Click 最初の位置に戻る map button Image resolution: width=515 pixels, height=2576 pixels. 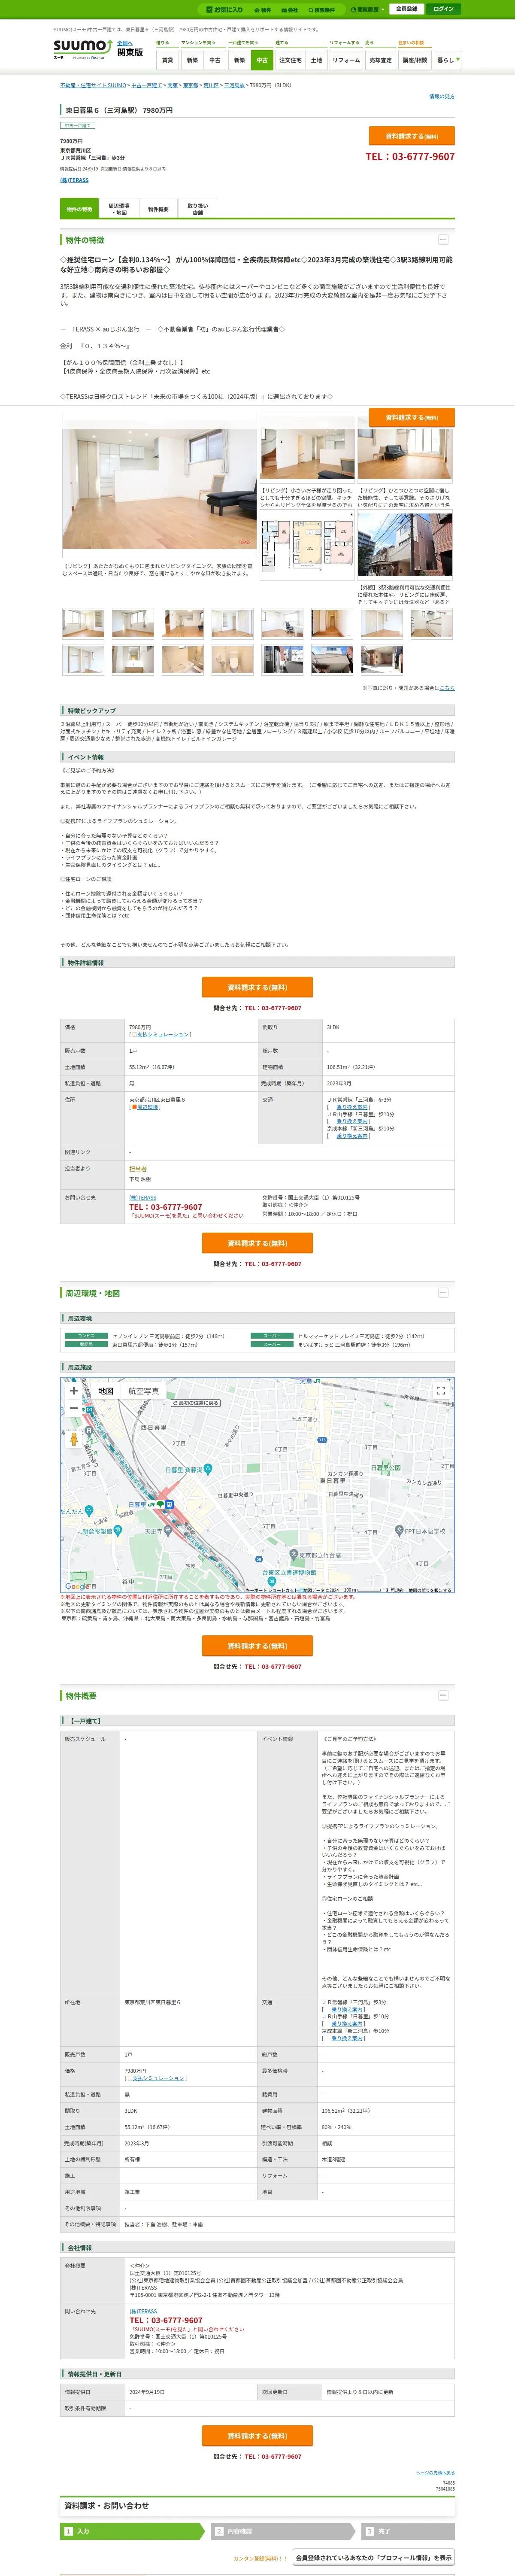[196, 1403]
